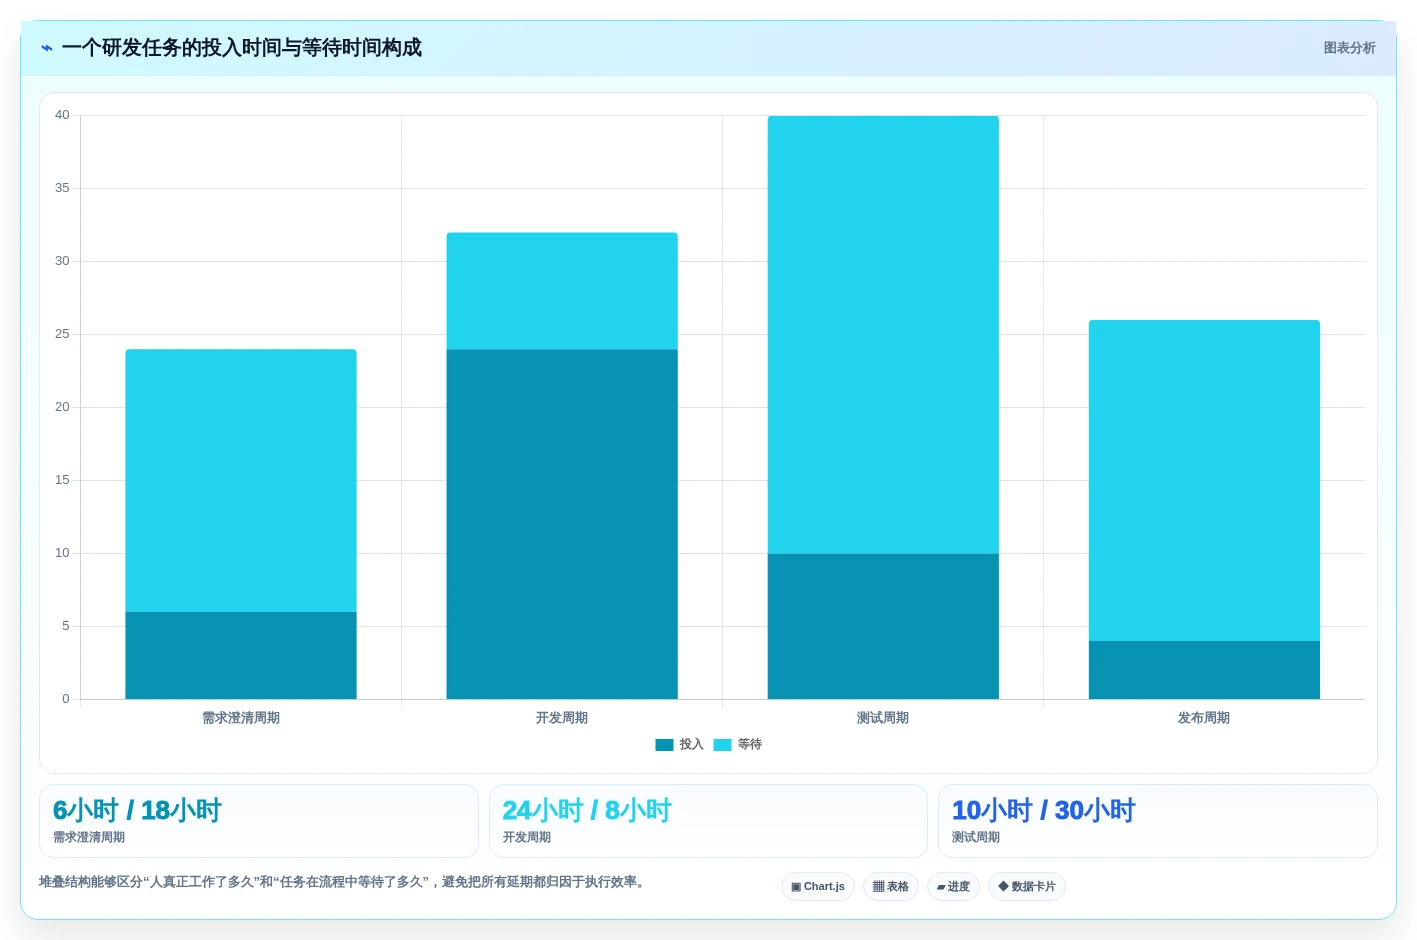The image size is (1417, 940).
Task: Click the chart title text in the header
Action: [x=242, y=48]
